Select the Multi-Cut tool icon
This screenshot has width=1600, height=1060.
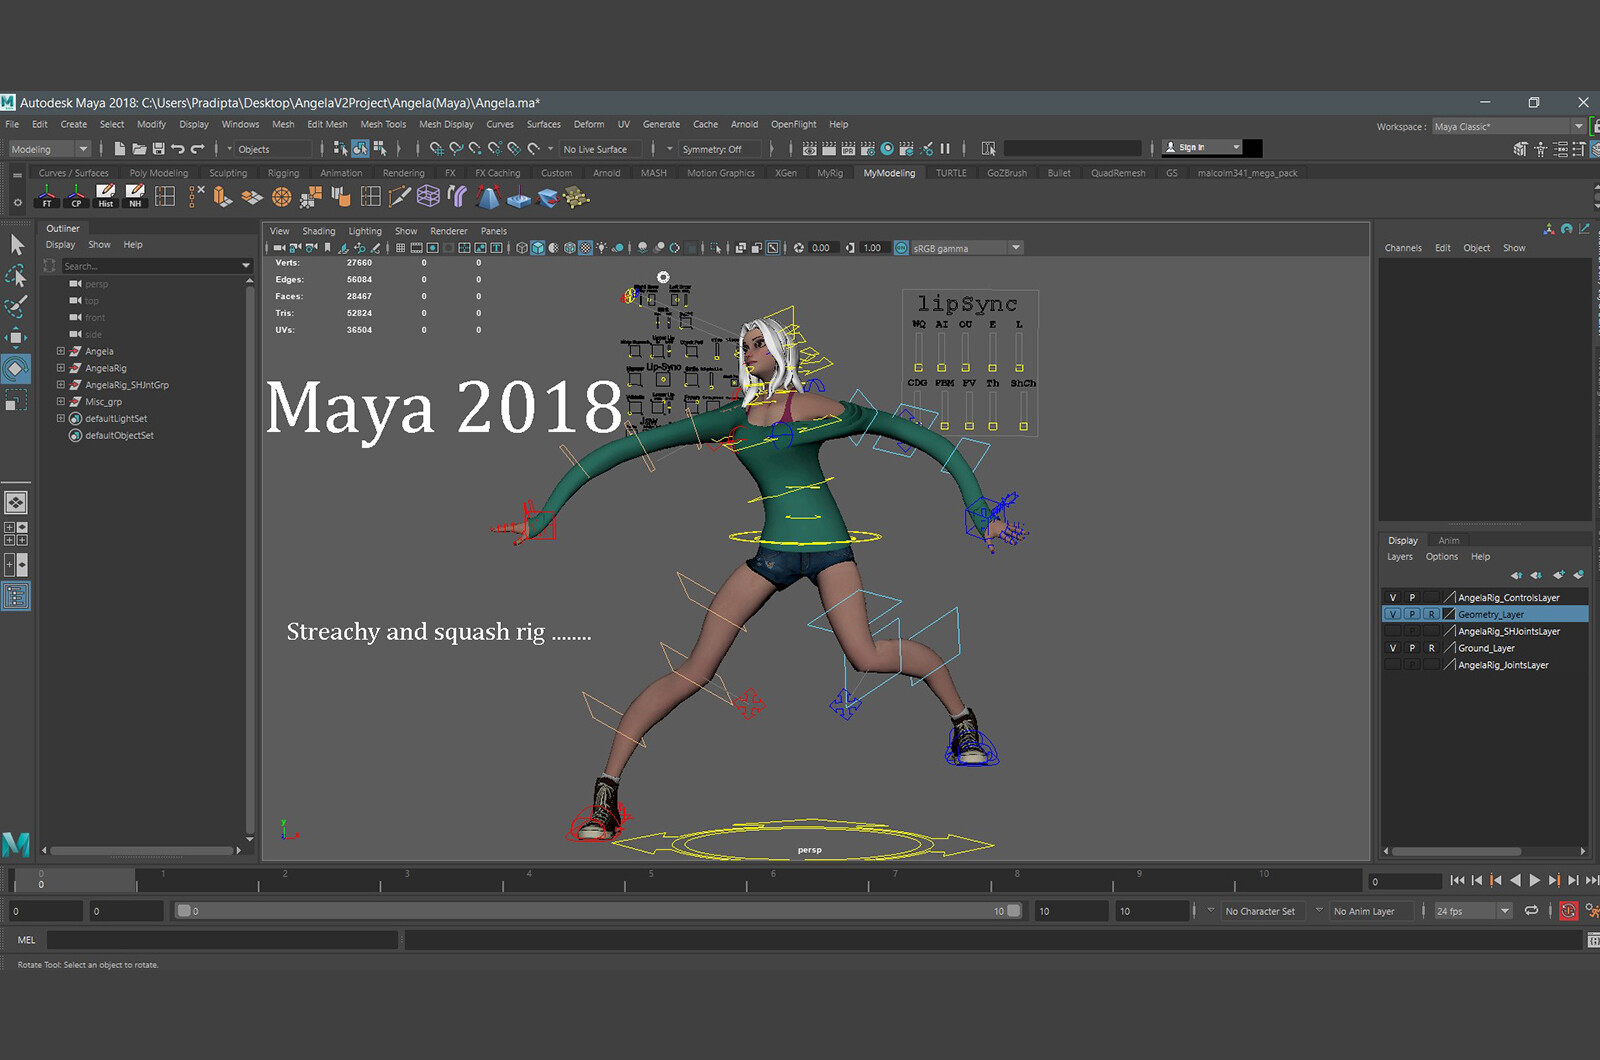(x=398, y=198)
